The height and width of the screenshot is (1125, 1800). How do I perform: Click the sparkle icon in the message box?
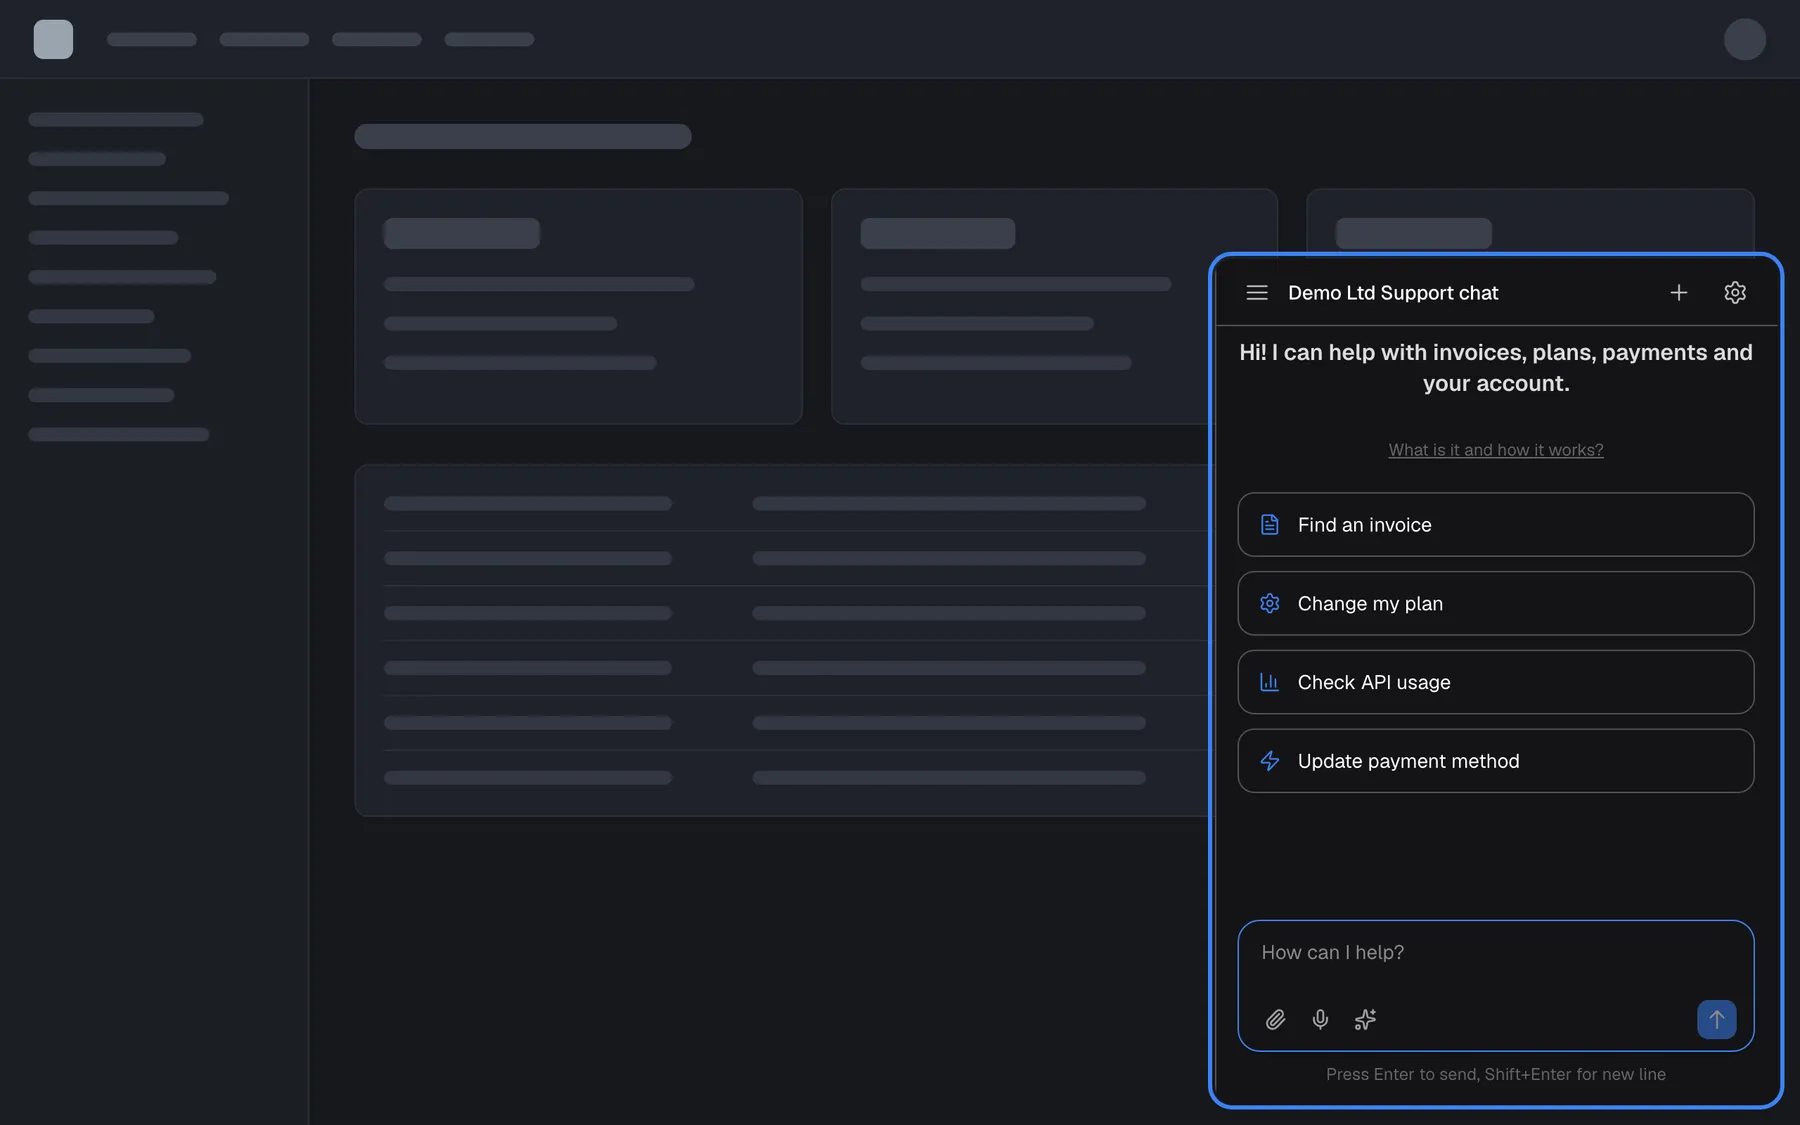1365,1019
